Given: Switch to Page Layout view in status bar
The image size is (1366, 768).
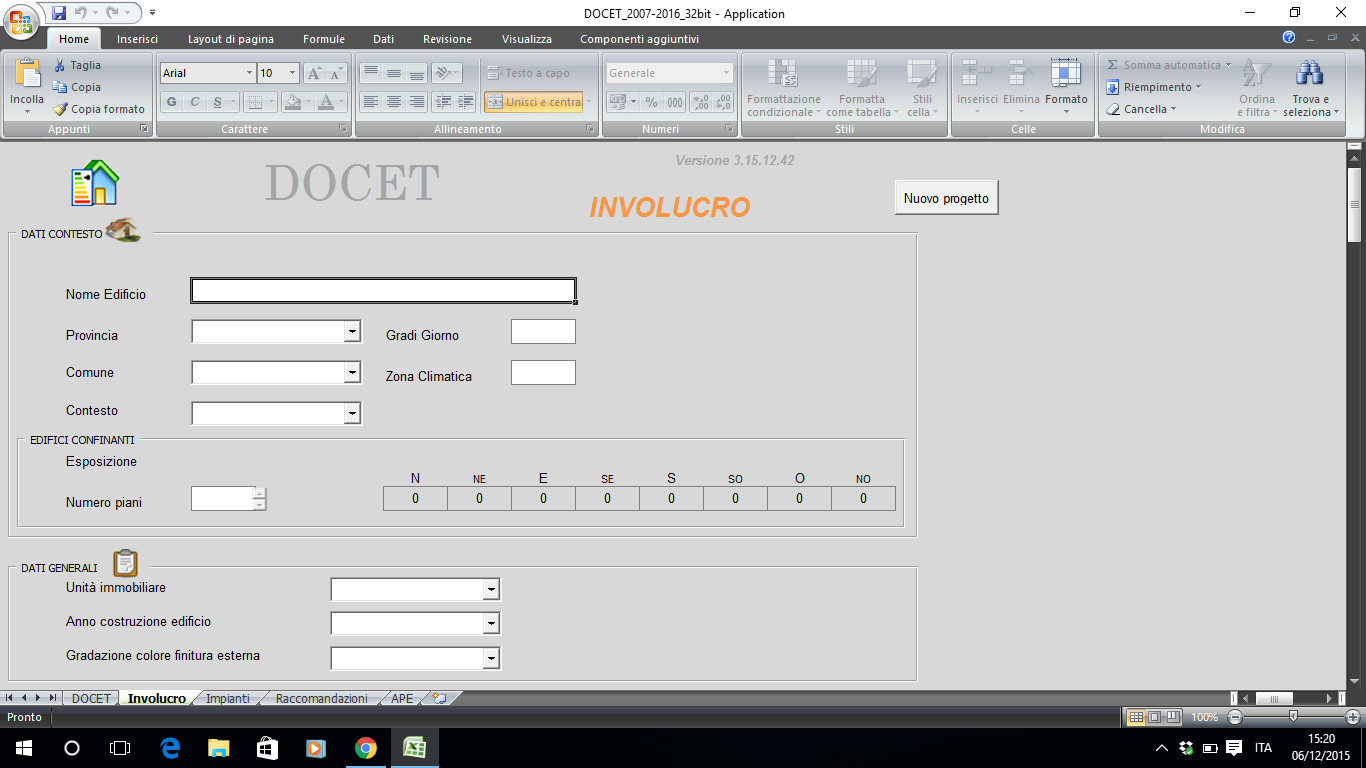Looking at the screenshot, I should click(x=1154, y=717).
